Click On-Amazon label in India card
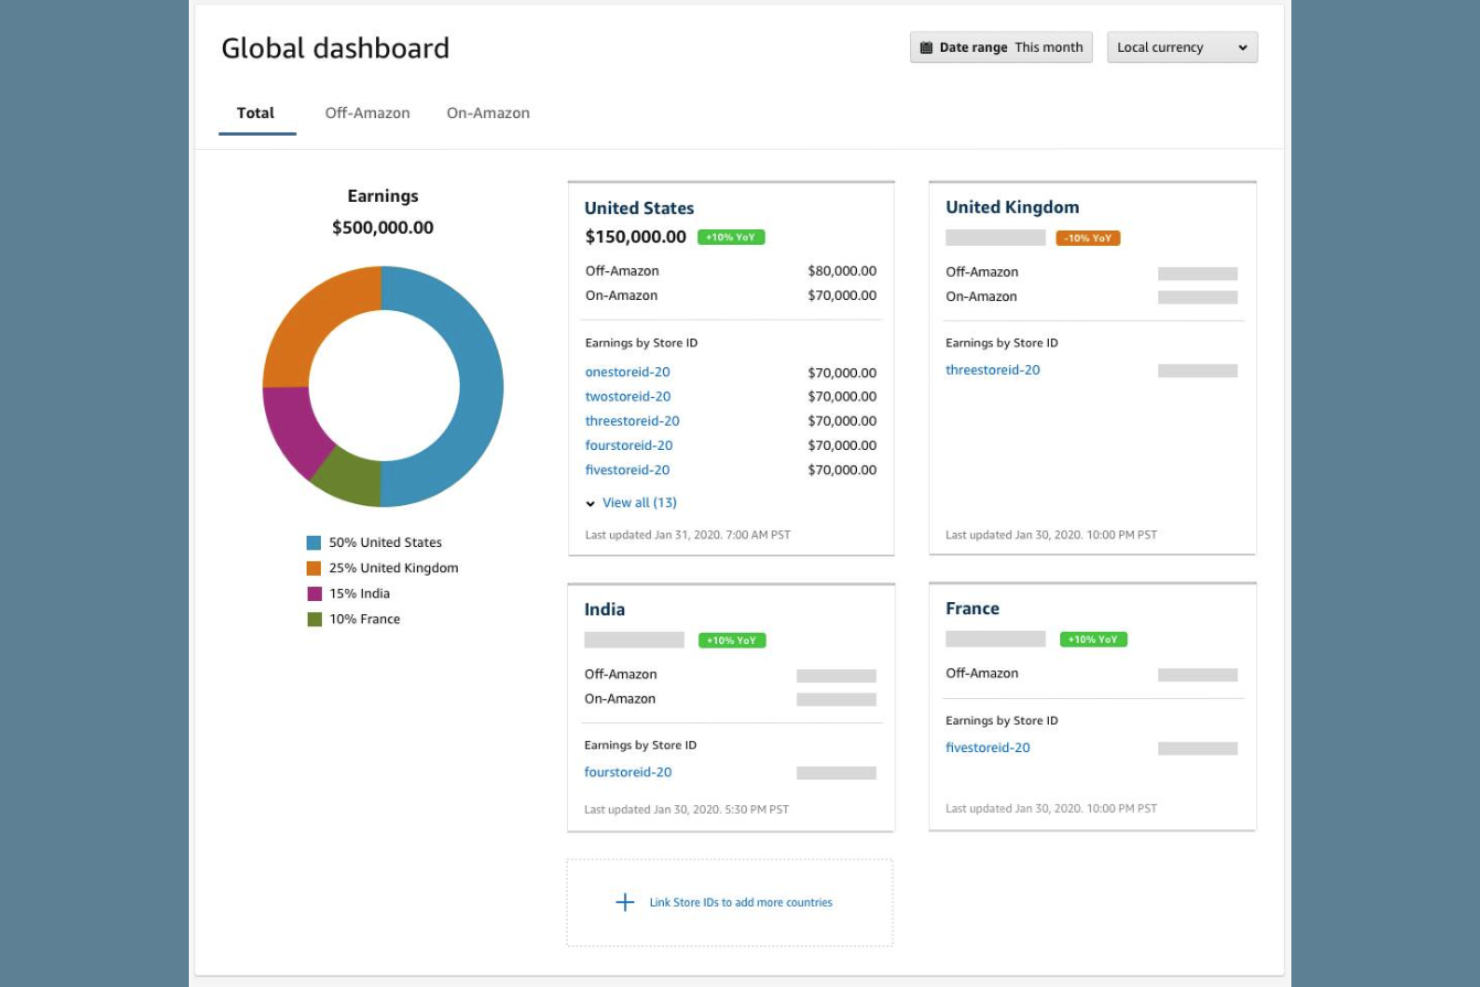1480x987 pixels. click(x=620, y=699)
